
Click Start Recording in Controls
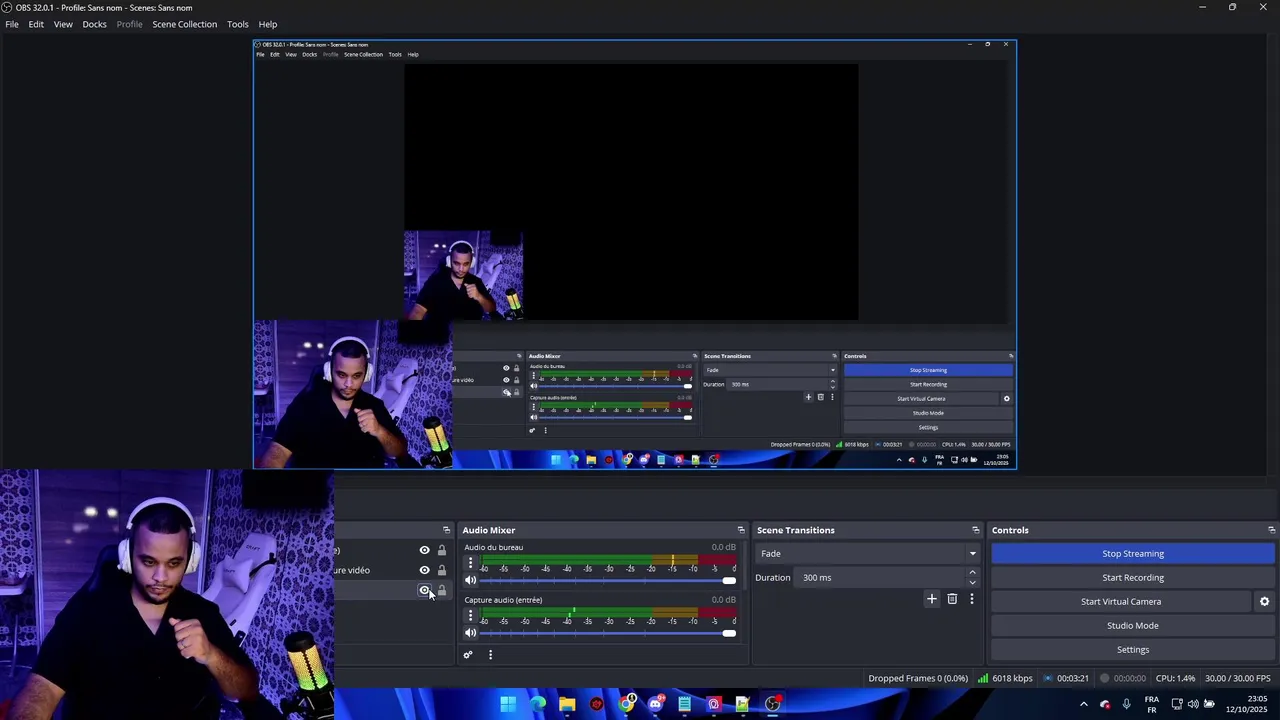click(1133, 578)
